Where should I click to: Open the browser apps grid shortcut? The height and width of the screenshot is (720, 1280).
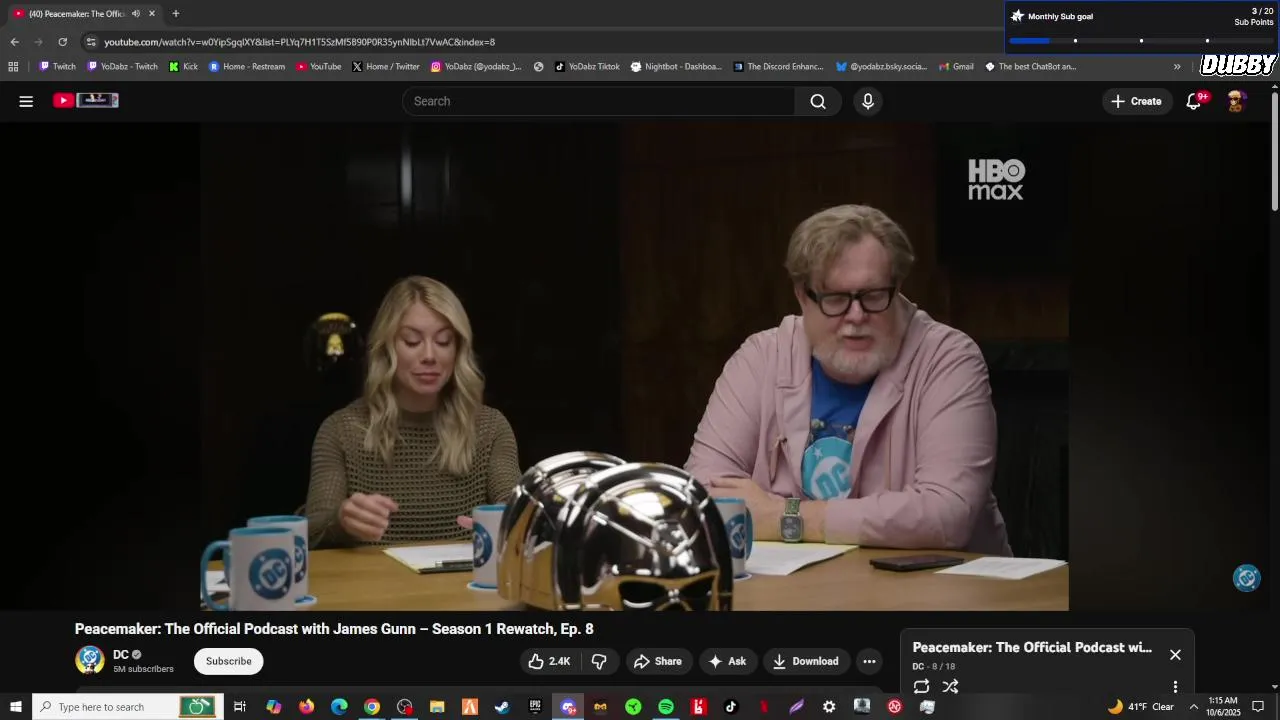13,67
